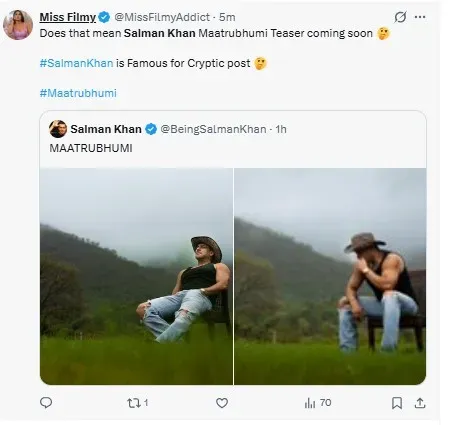Open the three-dot more options menu
Image resolution: width=458 pixels, height=425 pixels.
pyautogui.click(x=420, y=17)
